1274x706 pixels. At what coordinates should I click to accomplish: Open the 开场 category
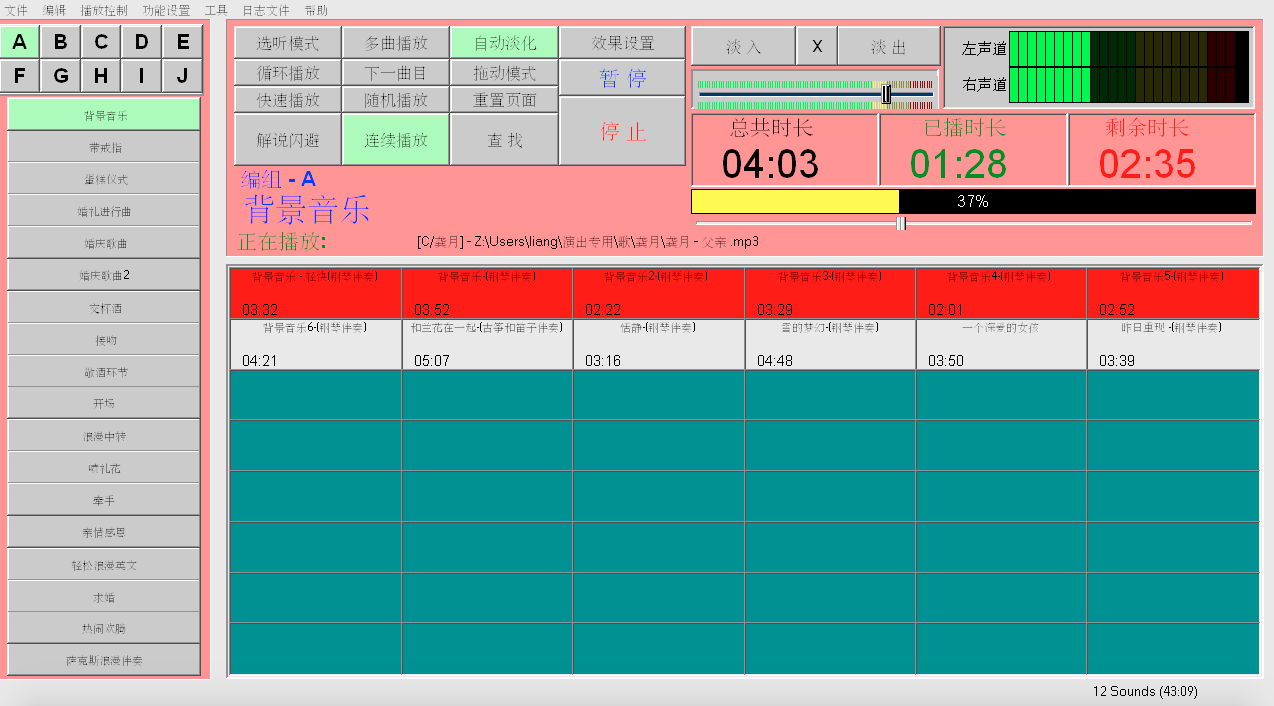click(x=104, y=404)
